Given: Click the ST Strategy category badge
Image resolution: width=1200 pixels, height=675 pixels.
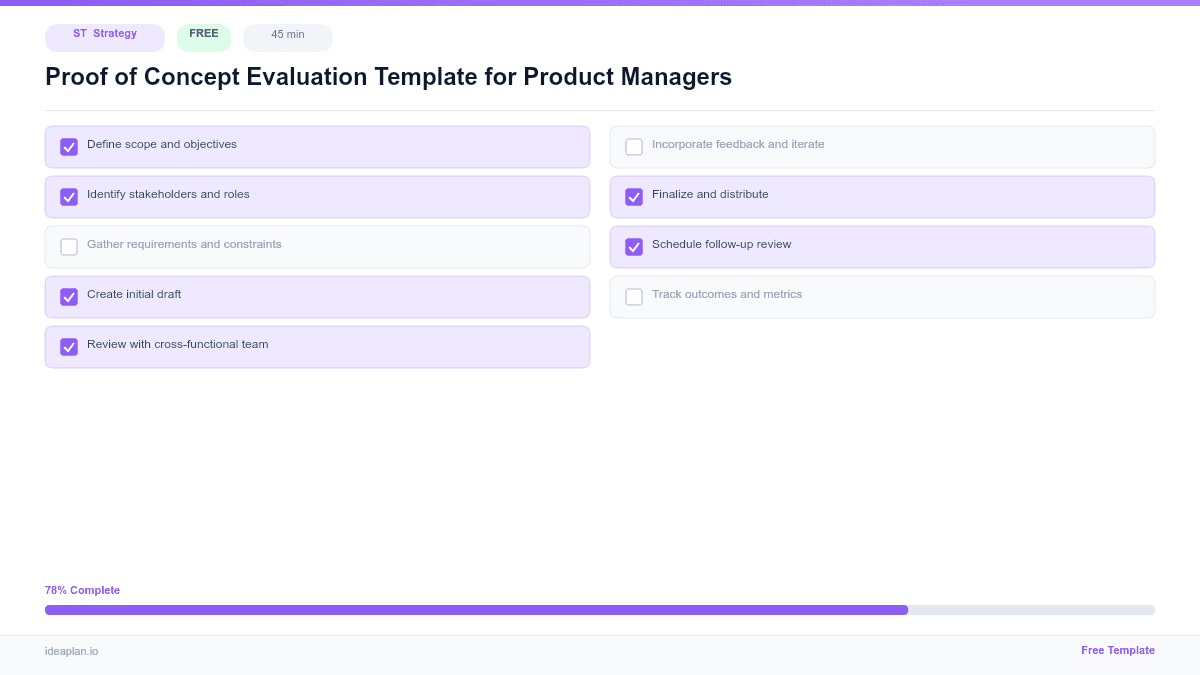Looking at the screenshot, I should [104, 37].
